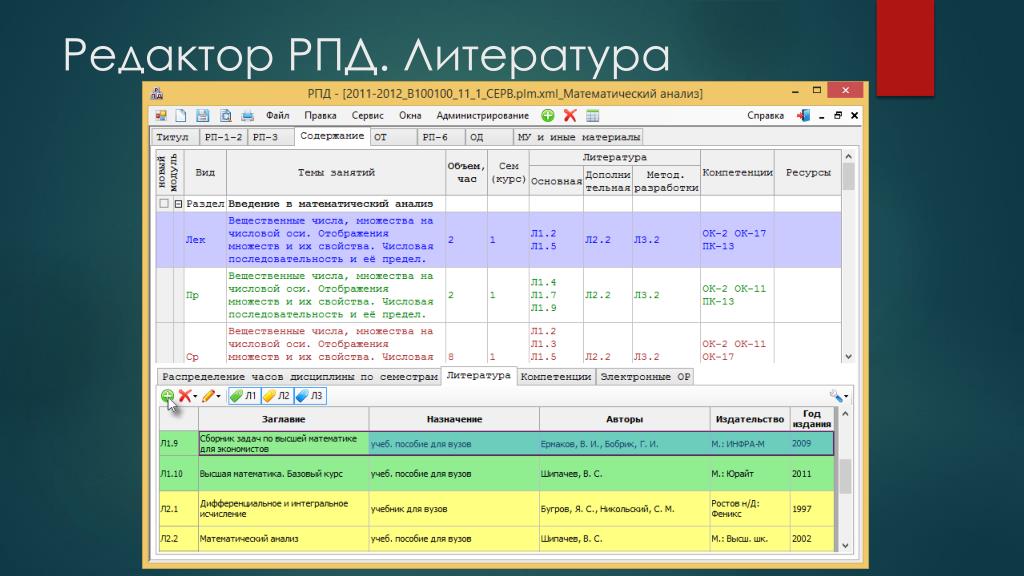Viewport: 1024px width, 576px height.
Task: Click the exit door icon next to Справка
Action: [803, 116]
